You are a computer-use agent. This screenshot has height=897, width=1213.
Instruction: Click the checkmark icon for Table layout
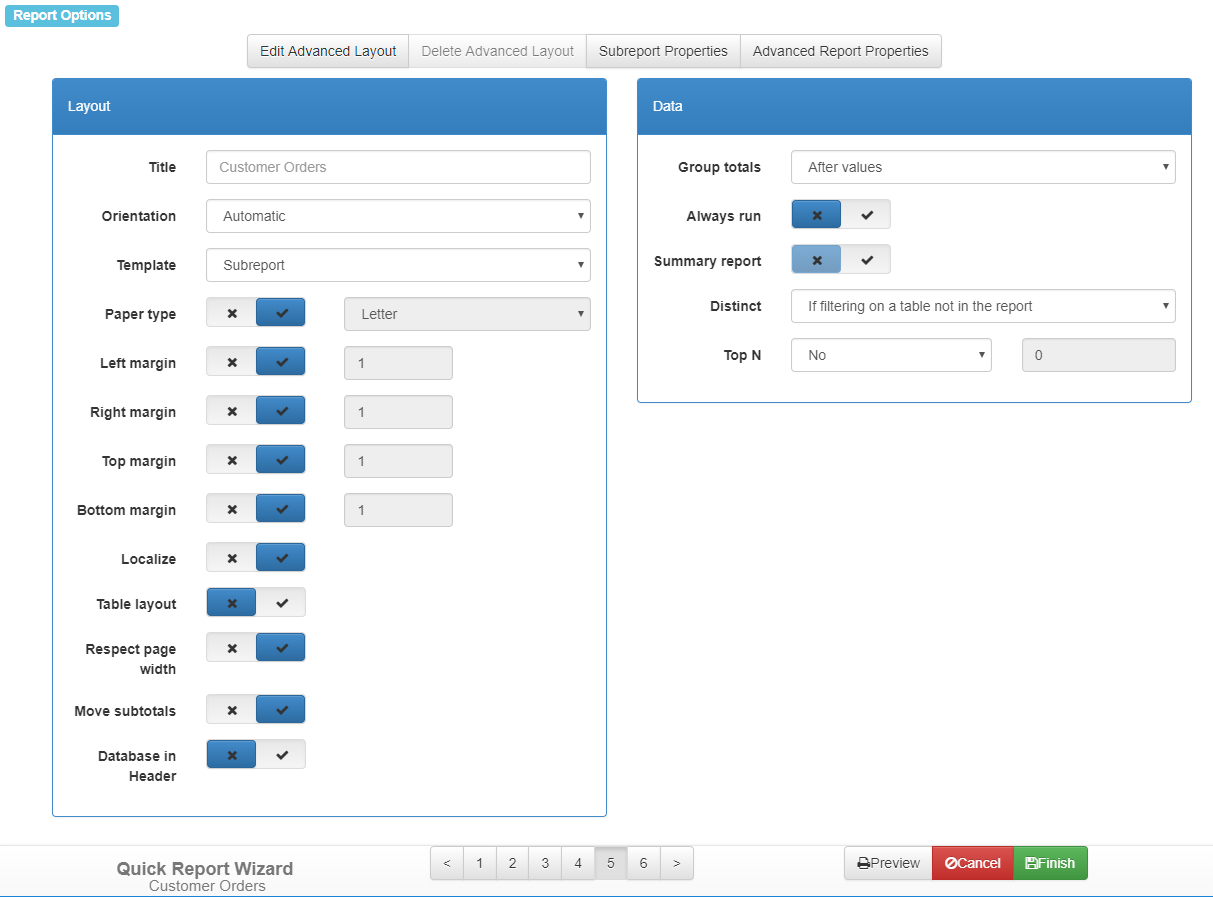point(281,603)
